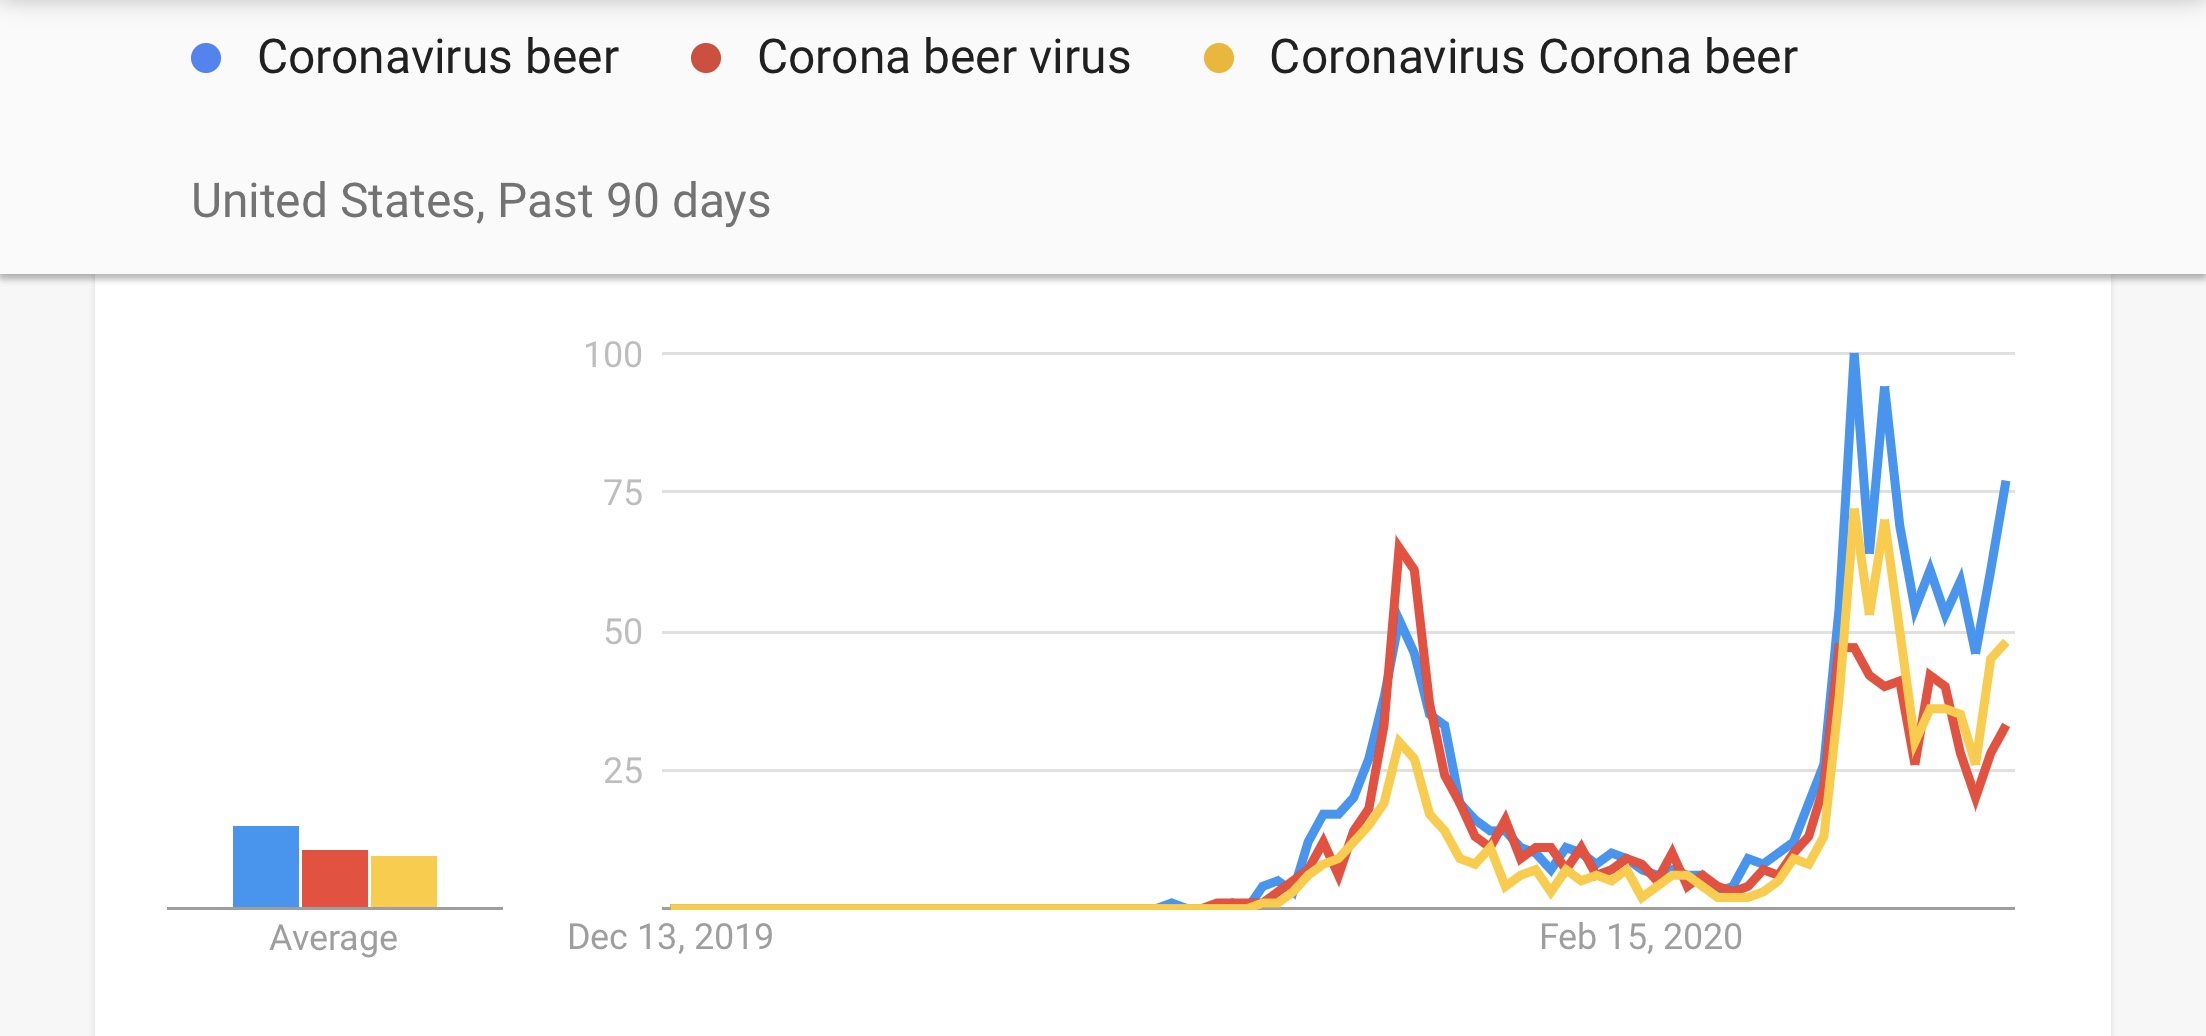Click the 75 y-axis label
2206x1036 pixels.
coord(622,493)
